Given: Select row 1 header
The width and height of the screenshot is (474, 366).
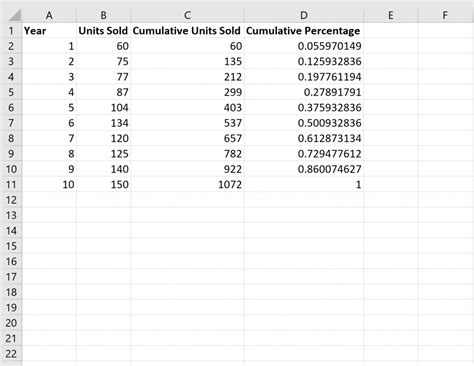Looking at the screenshot, I should point(11,31).
